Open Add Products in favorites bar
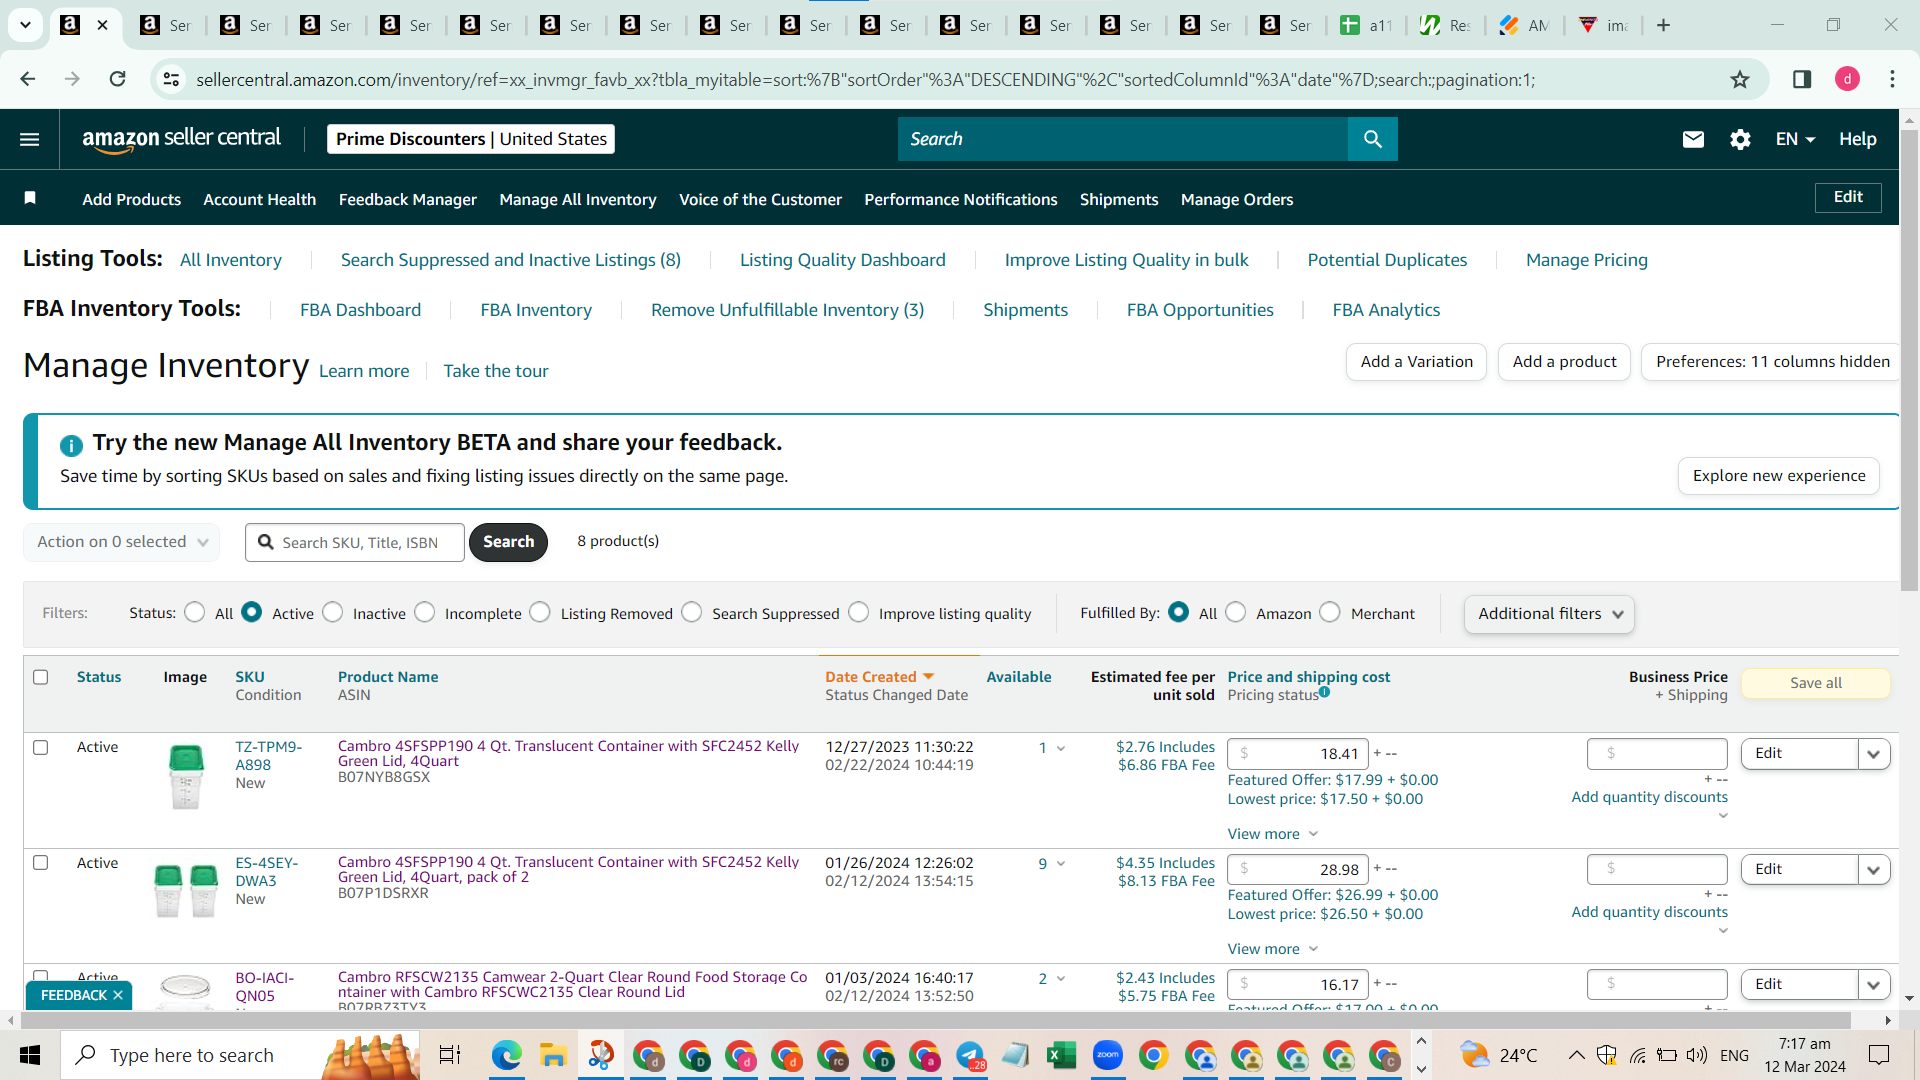 pos(131,199)
